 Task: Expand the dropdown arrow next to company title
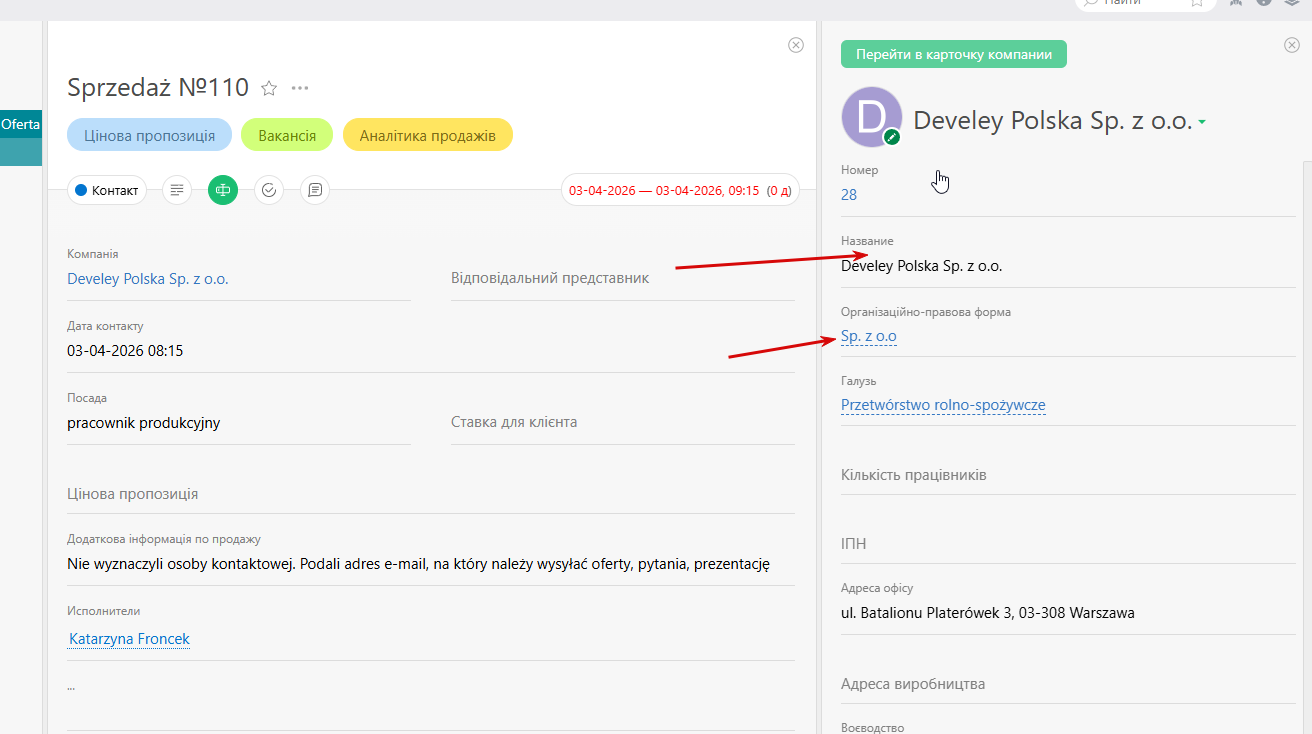(x=1202, y=122)
